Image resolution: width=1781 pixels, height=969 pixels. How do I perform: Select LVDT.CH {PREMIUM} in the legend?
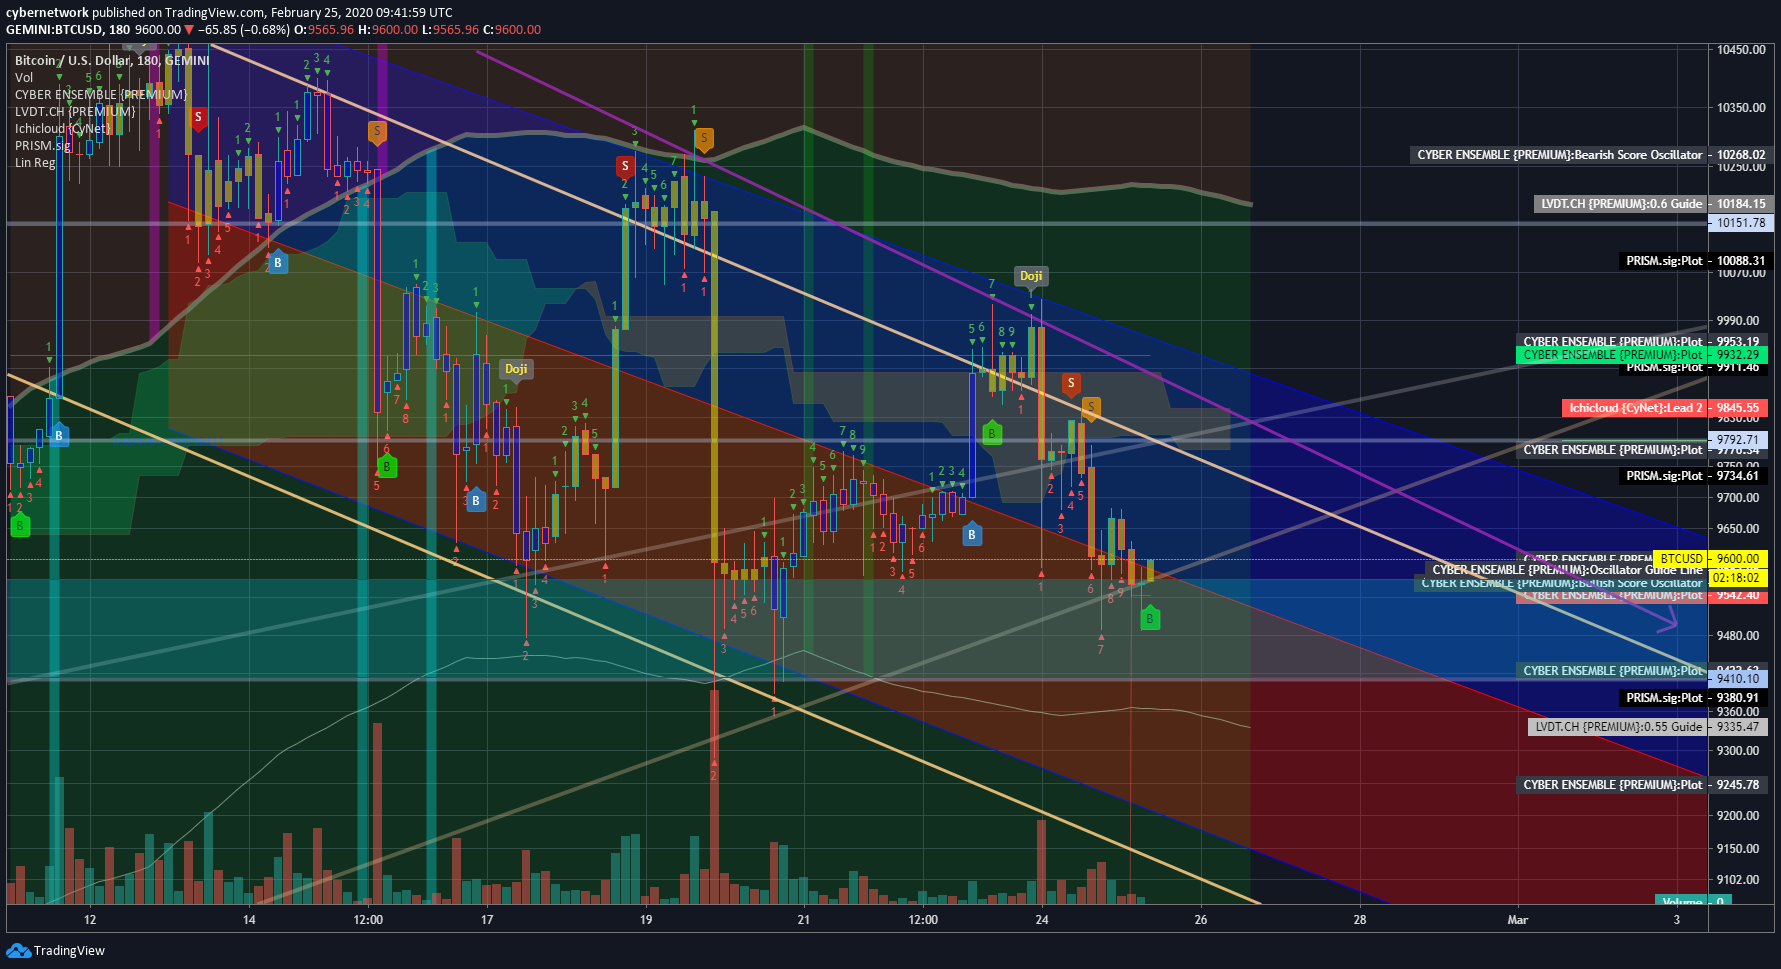[x=75, y=111]
